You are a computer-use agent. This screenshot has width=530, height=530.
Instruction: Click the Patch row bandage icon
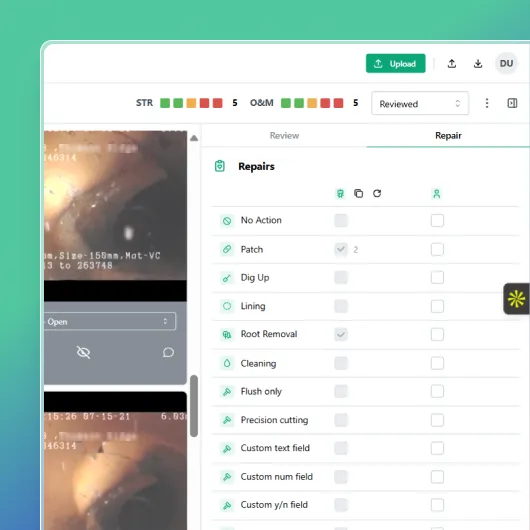(x=227, y=249)
